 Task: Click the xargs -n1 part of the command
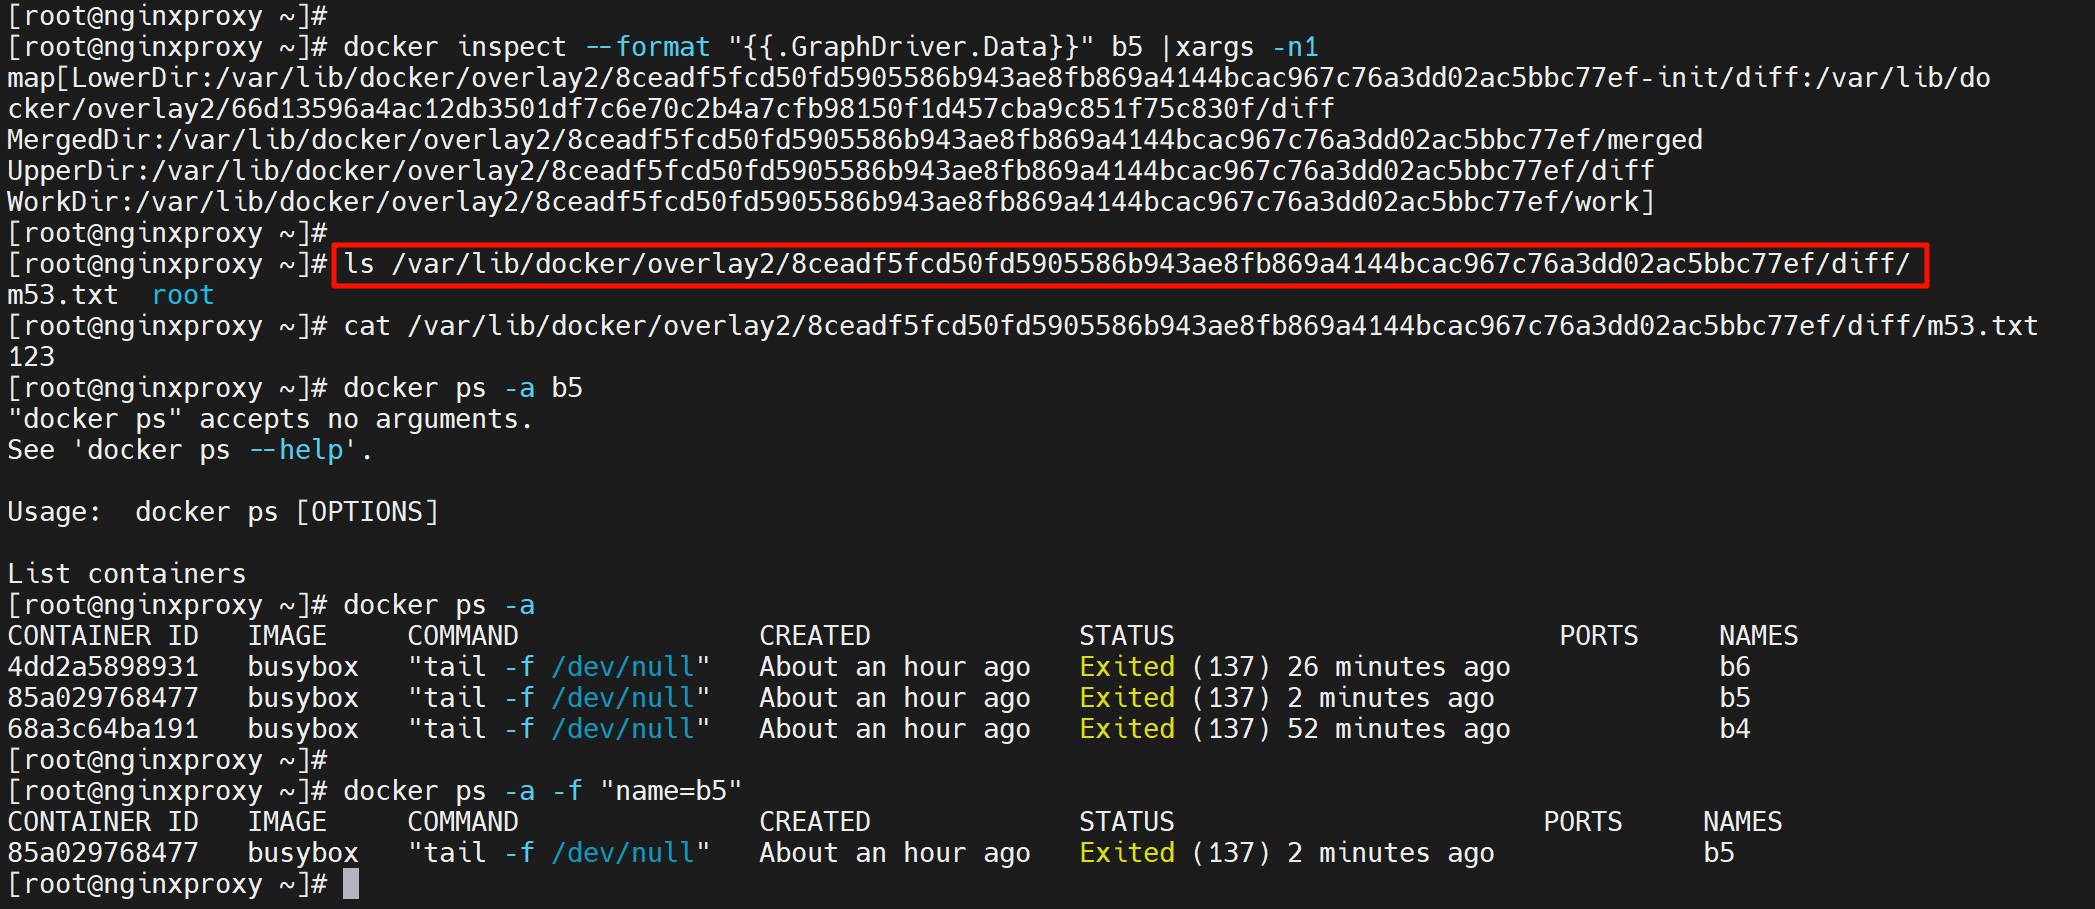pos(1246,47)
